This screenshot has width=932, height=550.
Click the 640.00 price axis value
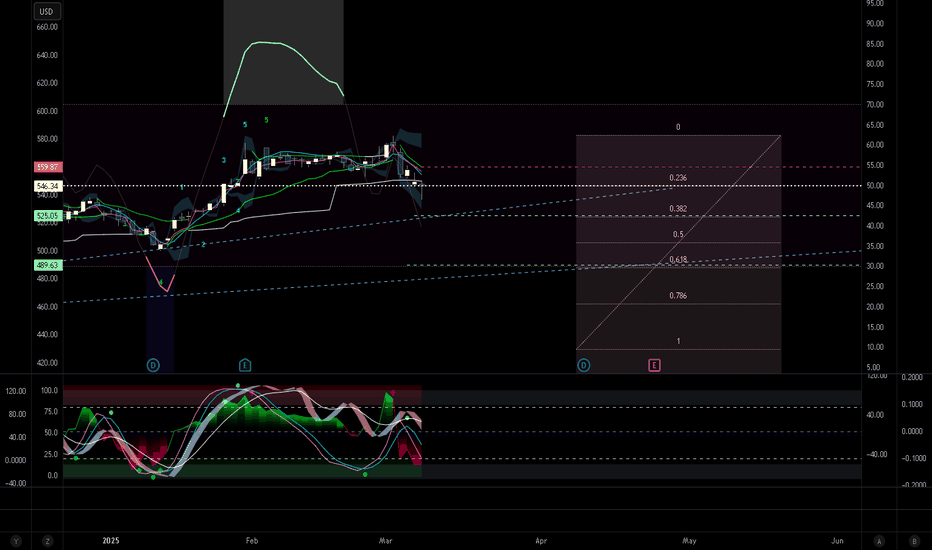(47, 55)
